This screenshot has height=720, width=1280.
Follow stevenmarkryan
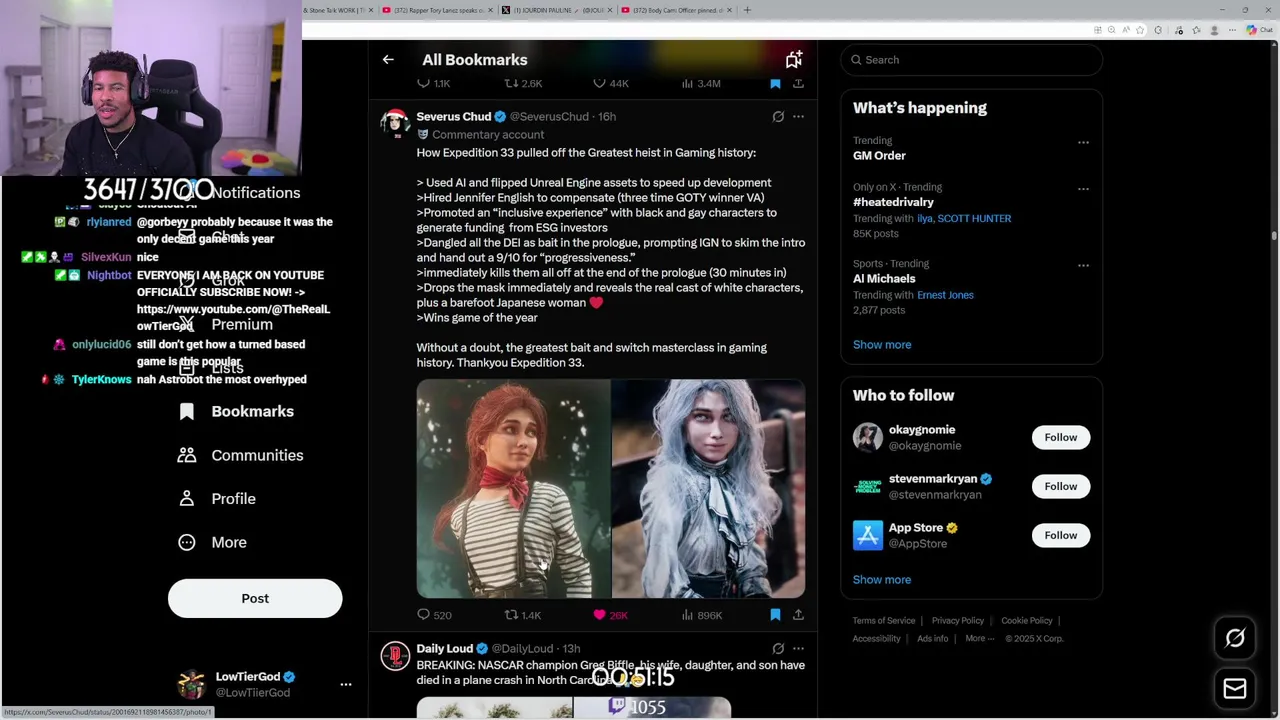click(1061, 487)
